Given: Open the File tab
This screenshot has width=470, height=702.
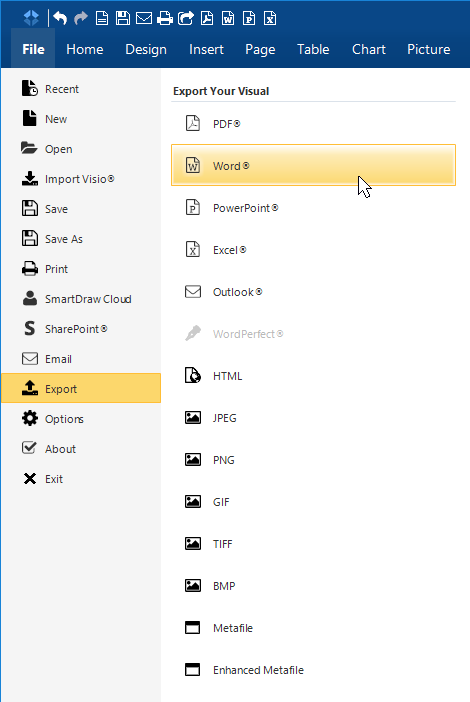Looking at the screenshot, I should (33, 49).
